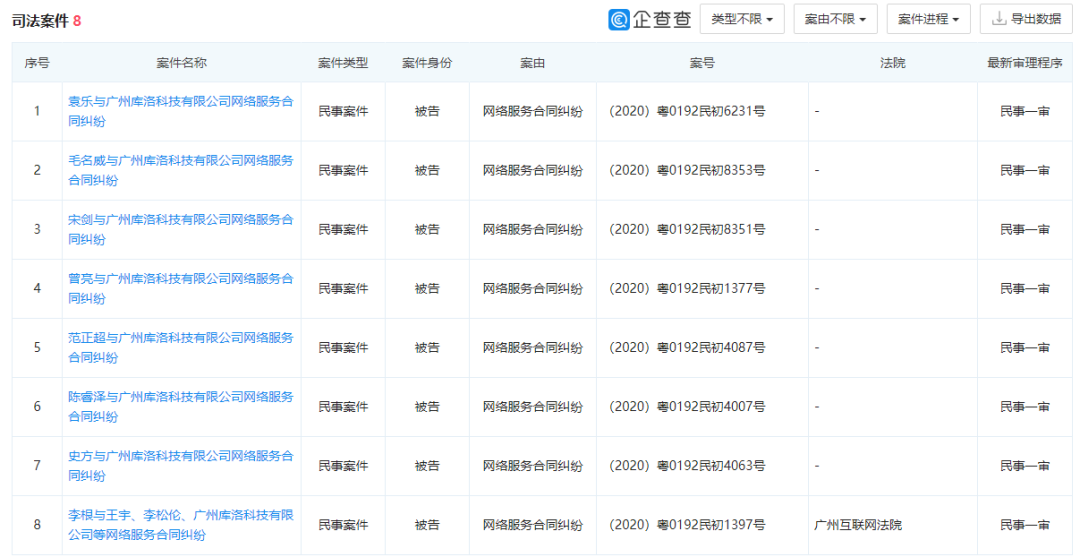Click the 广州互联网法院 court cell
The image size is (1080, 557).
[858, 525]
